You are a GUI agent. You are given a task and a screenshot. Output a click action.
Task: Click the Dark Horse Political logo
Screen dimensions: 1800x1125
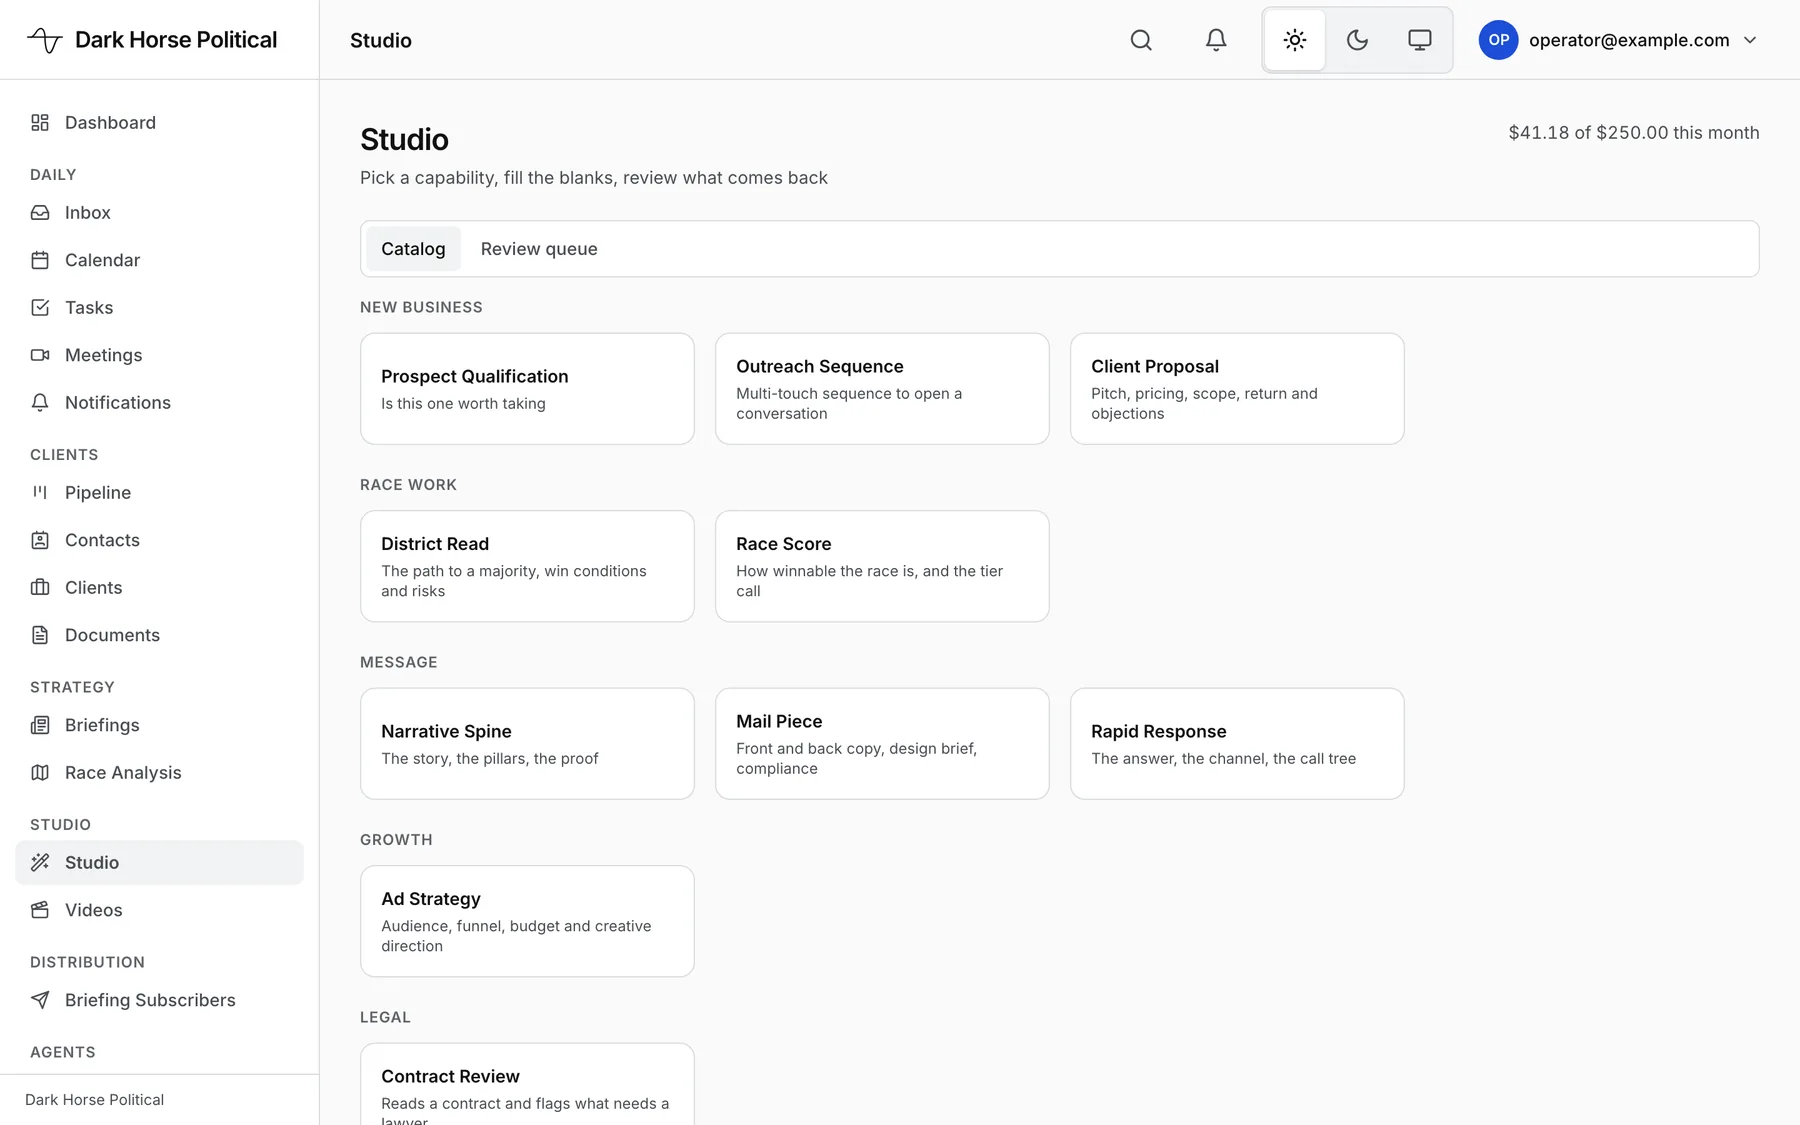[x=152, y=40]
